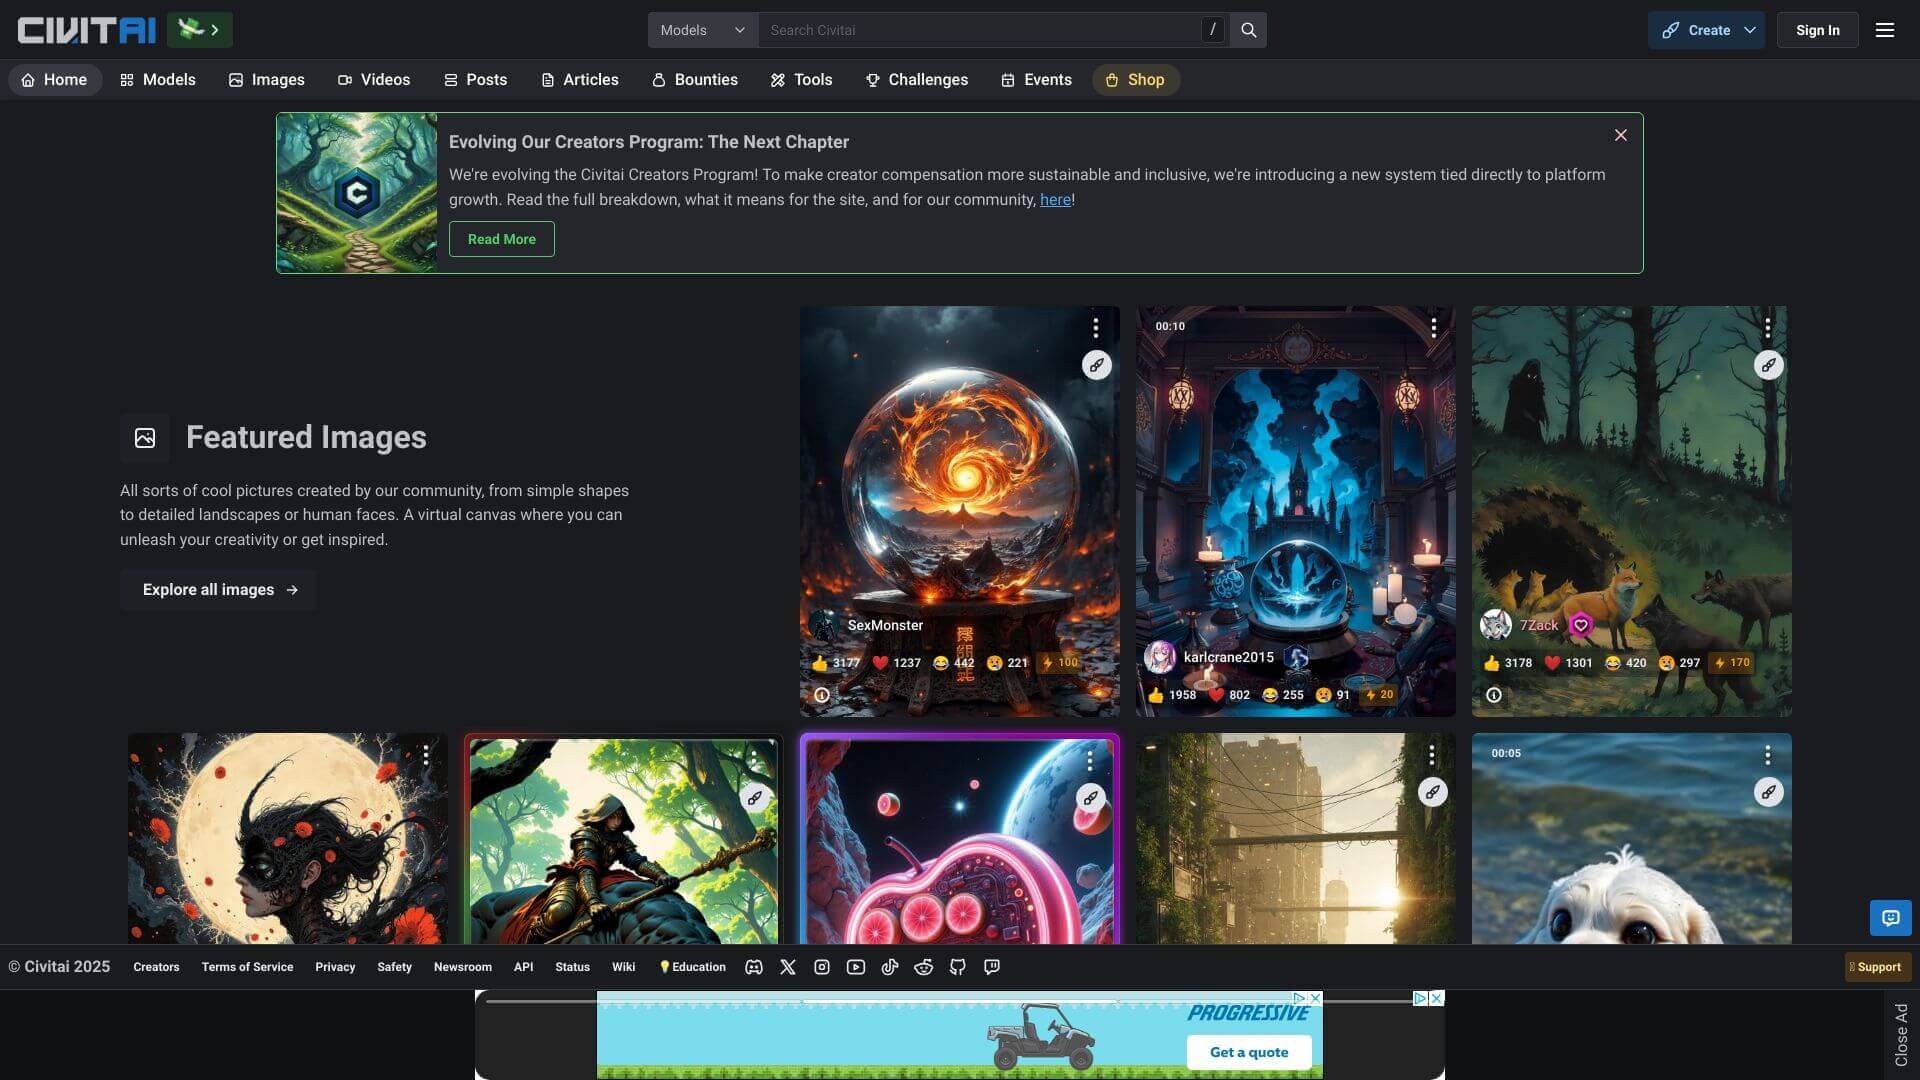Remix the fire orb image via brush icon
Image resolution: width=1920 pixels, height=1080 pixels.
click(1096, 365)
